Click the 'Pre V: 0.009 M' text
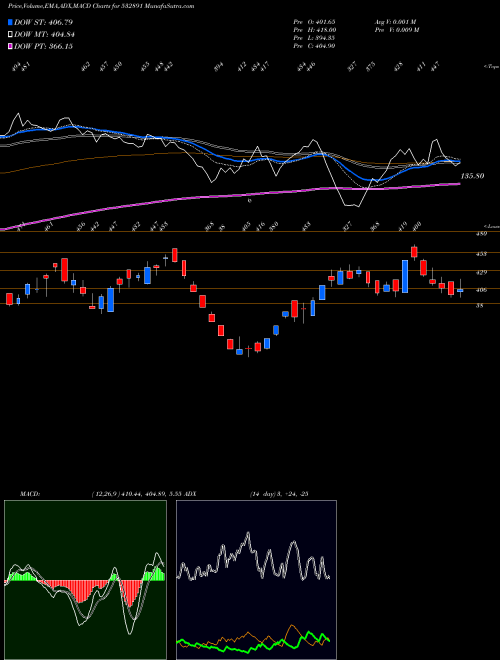 (396, 30)
